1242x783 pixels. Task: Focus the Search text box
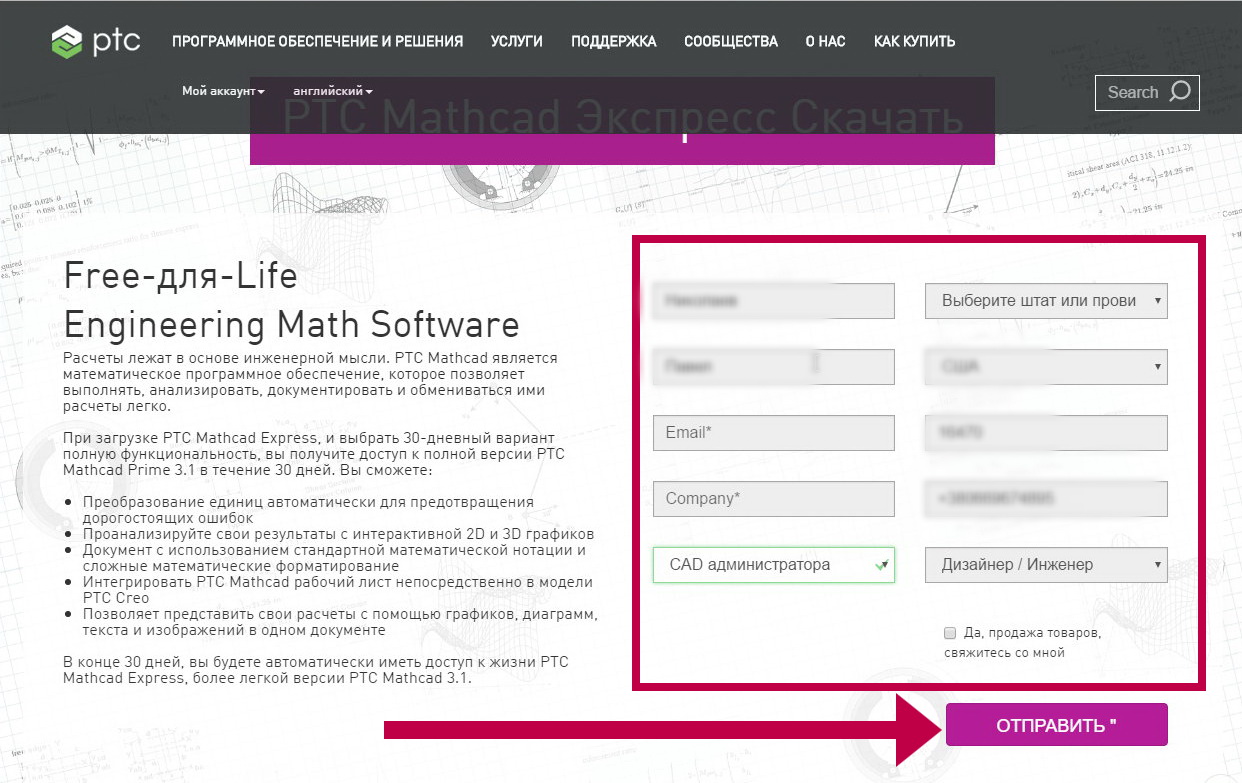[x=1132, y=92]
